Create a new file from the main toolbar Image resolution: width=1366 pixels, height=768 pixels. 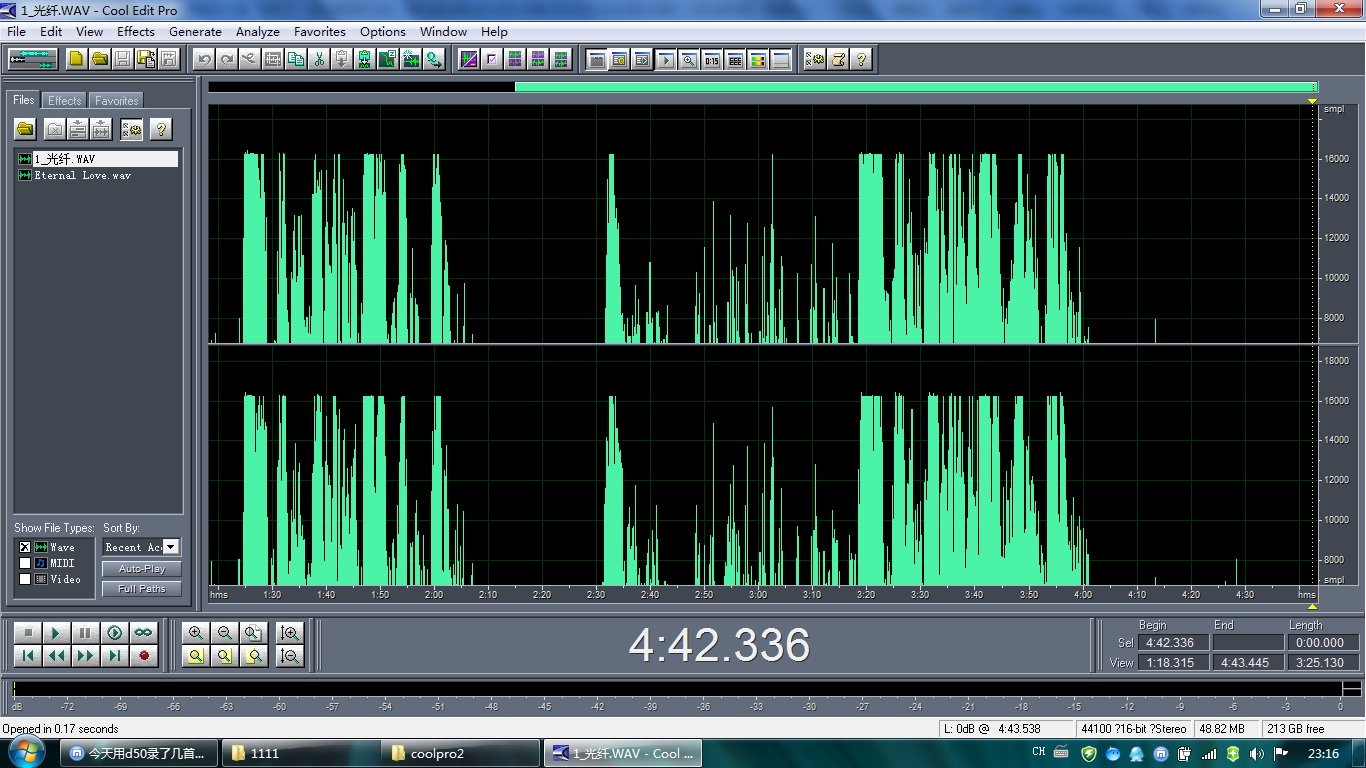click(x=77, y=59)
